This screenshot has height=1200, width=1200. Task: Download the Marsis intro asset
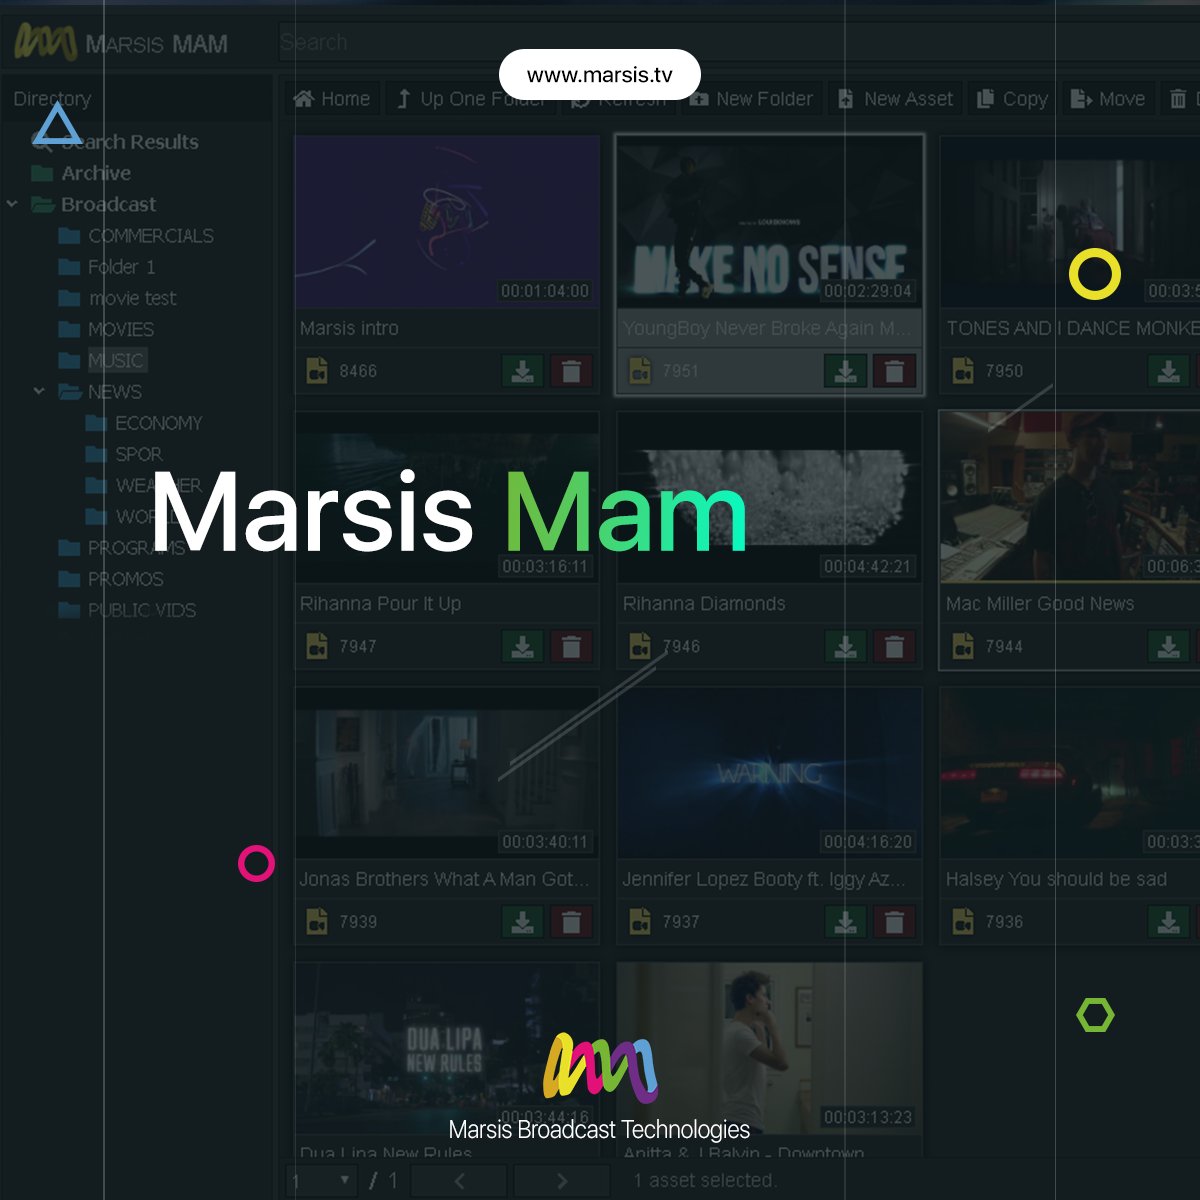click(x=522, y=371)
